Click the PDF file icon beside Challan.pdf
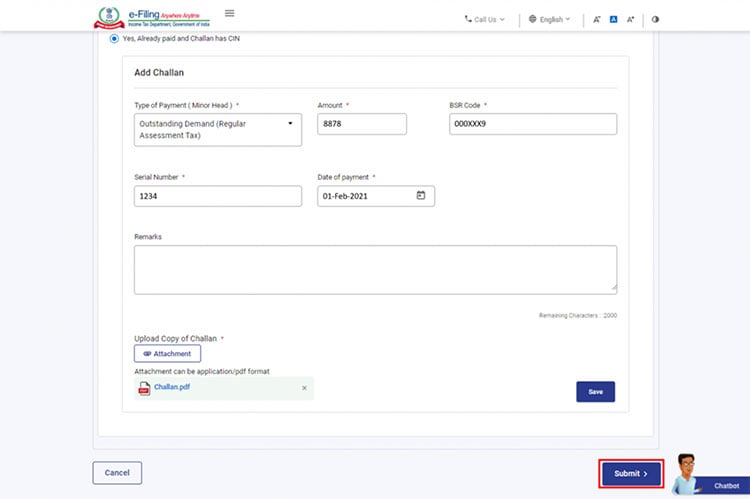This screenshot has height=499, width=750. click(x=144, y=388)
